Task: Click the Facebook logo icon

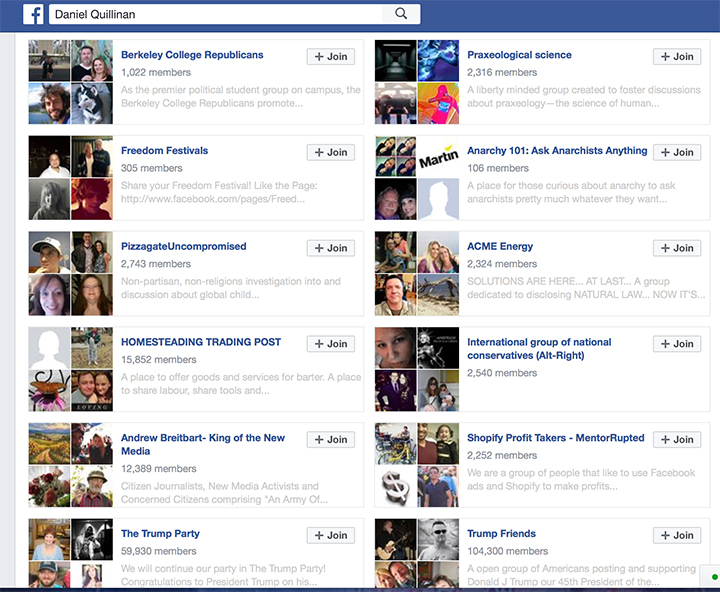Action: coord(34,14)
